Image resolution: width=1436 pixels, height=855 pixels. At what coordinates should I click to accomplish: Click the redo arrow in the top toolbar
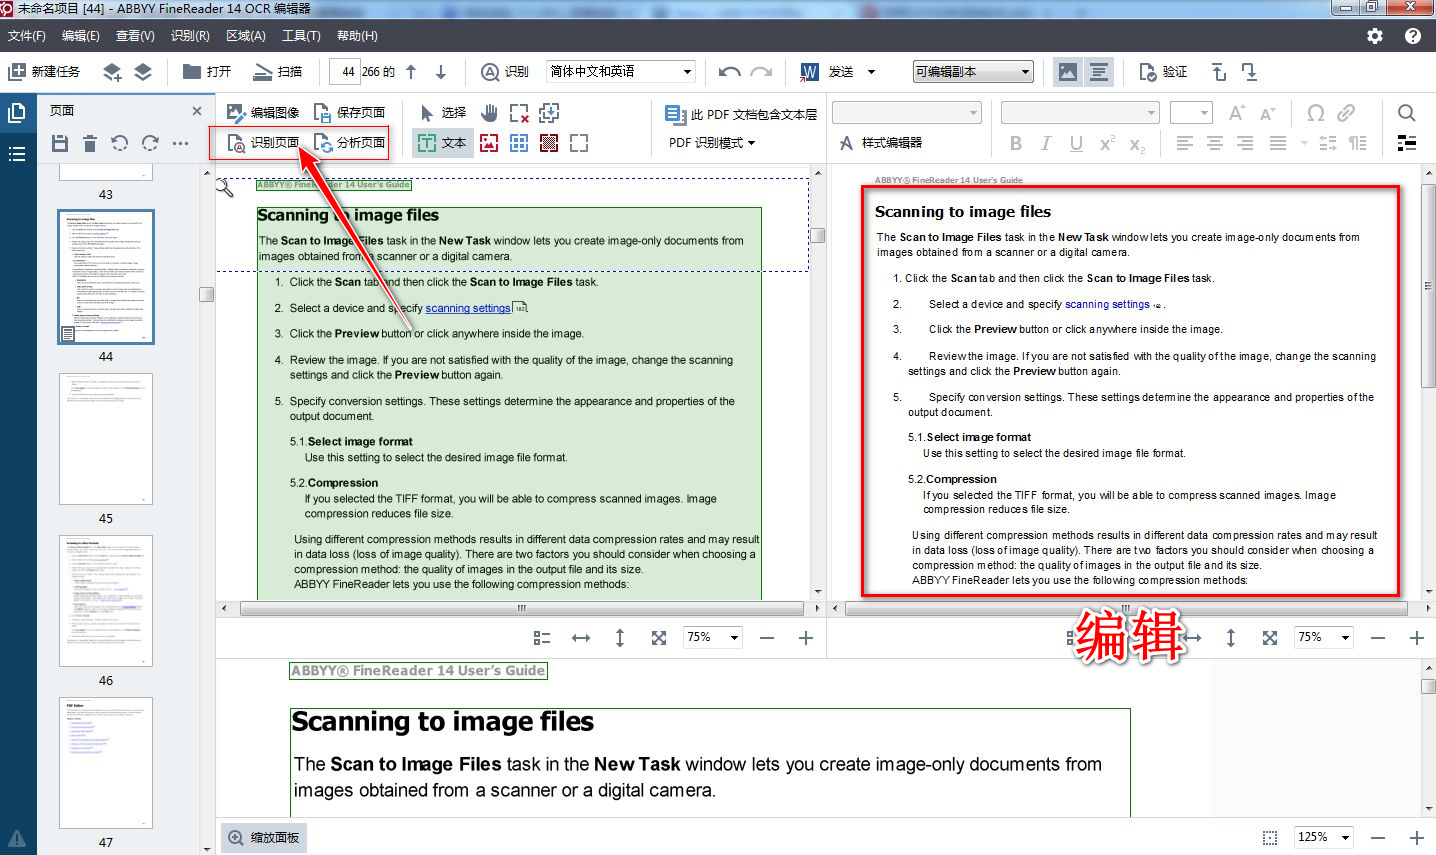(762, 72)
